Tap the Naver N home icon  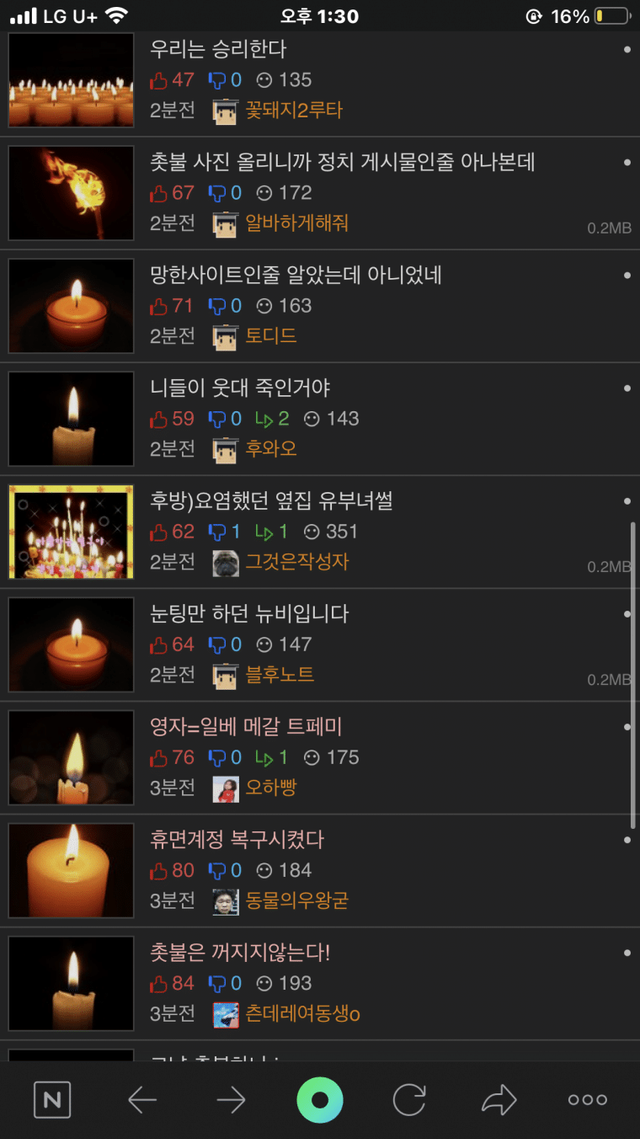[52, 1100]
